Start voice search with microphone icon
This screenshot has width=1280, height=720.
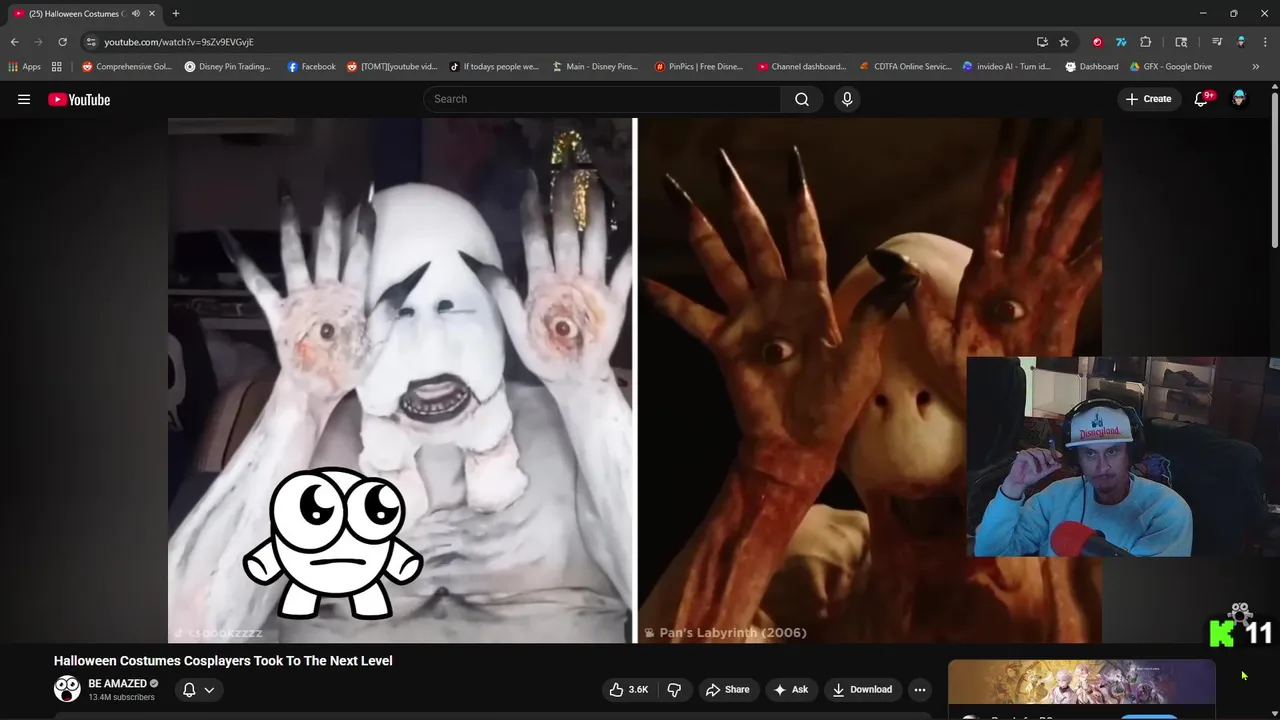847,99
